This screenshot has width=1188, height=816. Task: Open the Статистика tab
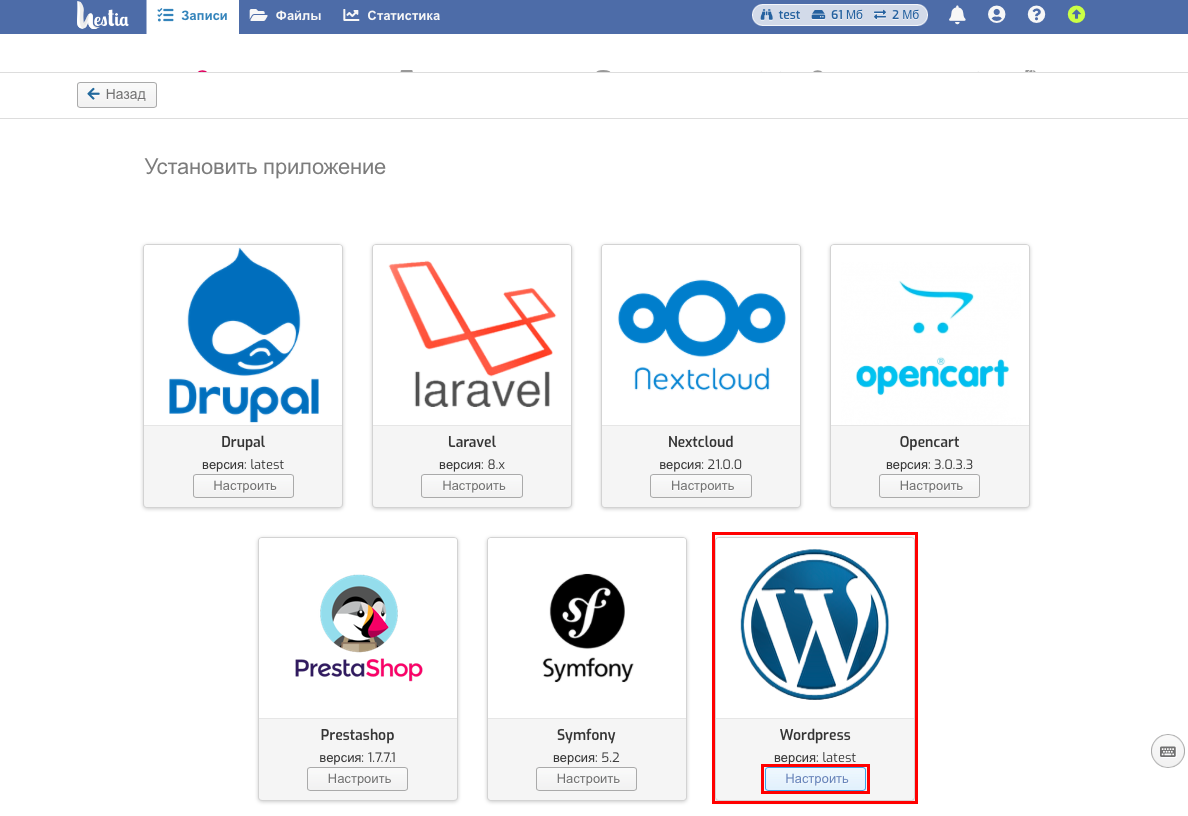click(392, 16)
